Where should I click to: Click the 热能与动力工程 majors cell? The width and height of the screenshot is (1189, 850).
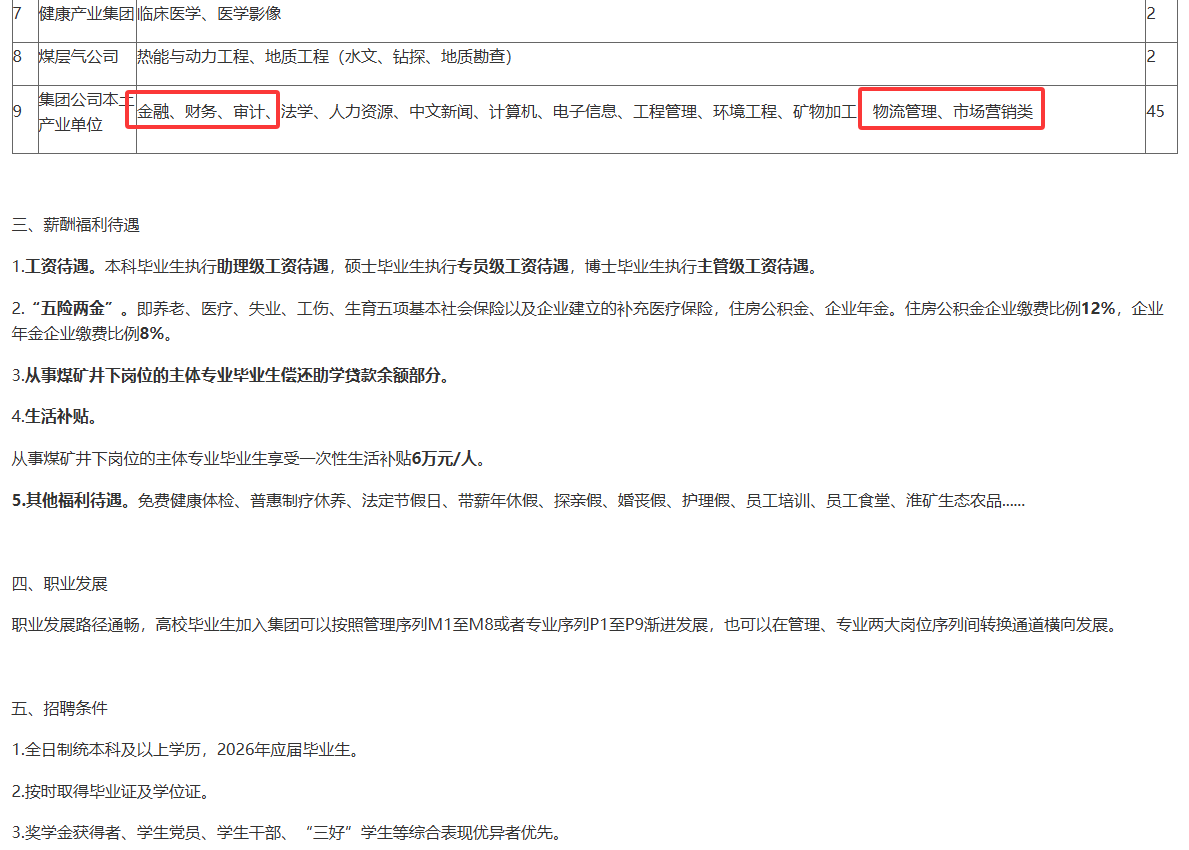324,57
